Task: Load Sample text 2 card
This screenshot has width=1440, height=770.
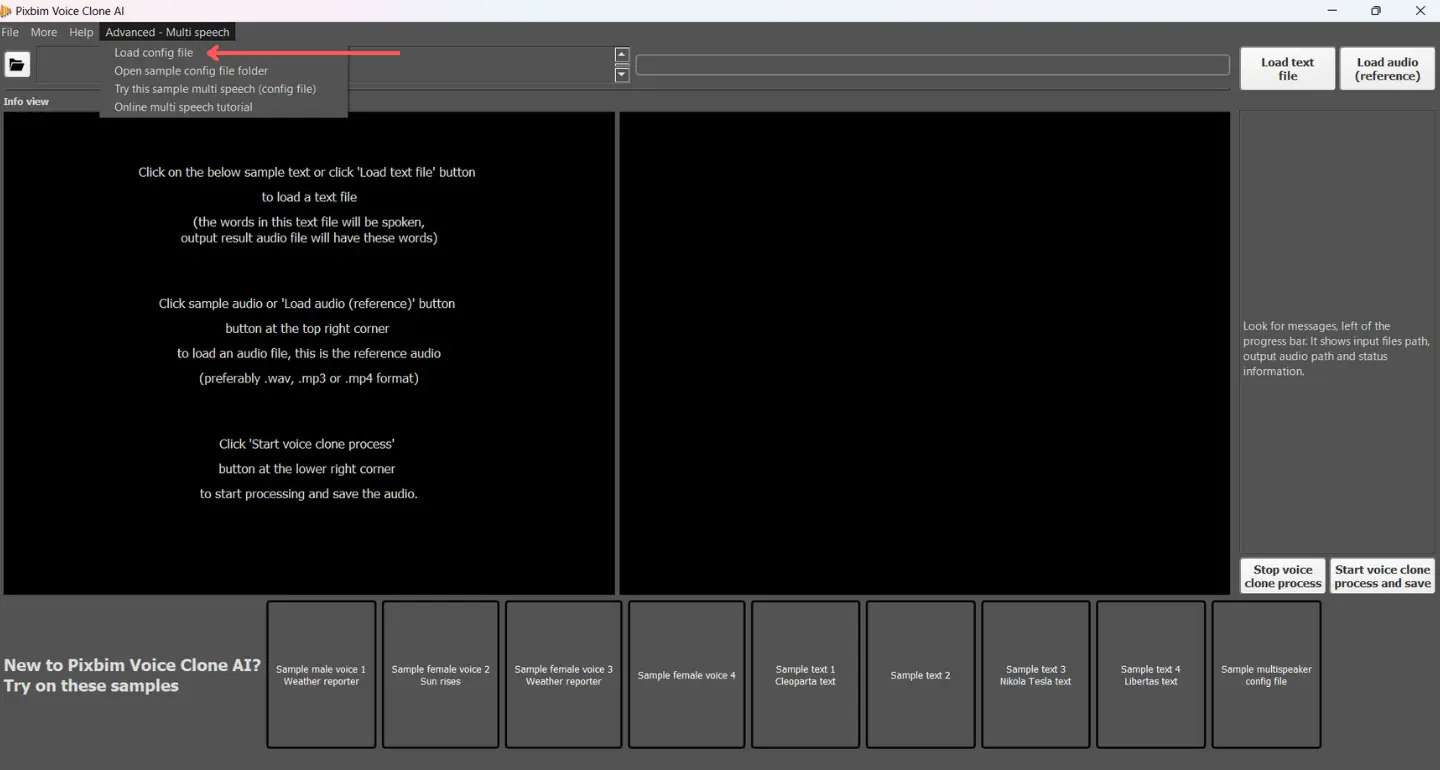Action: pyautogui.click(x=920, y=675)
